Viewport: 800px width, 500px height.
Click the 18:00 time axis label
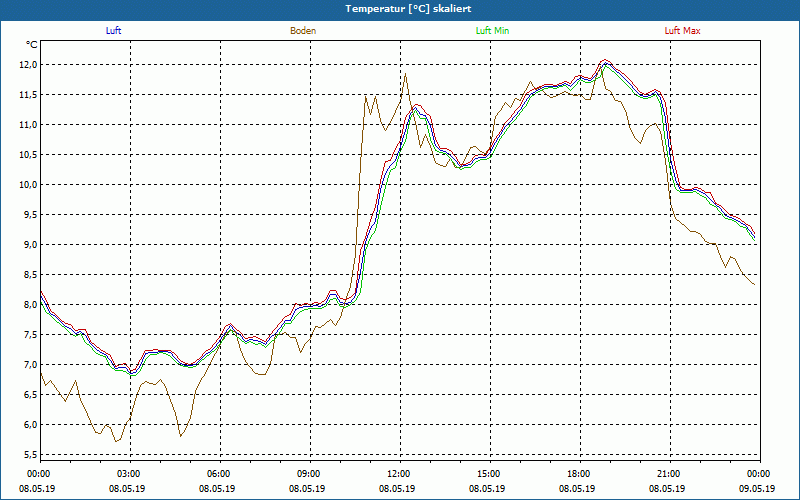[577, 474]
